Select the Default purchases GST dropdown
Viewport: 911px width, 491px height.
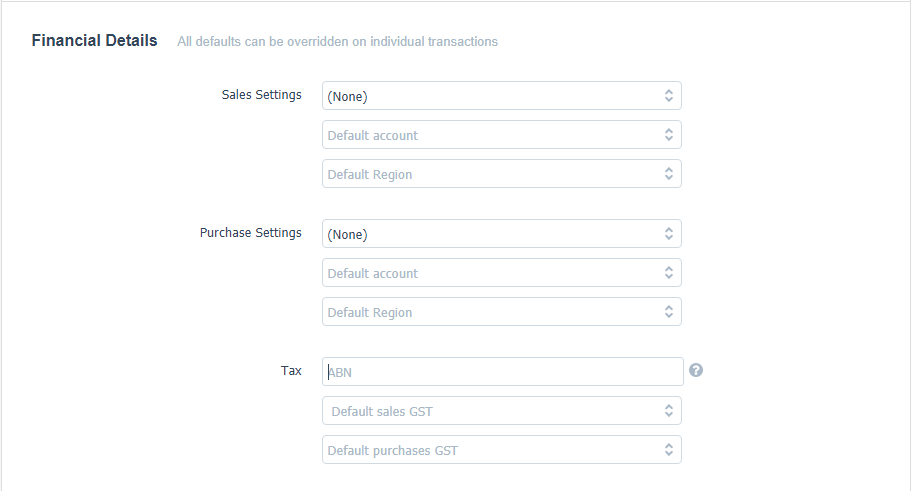501,450
